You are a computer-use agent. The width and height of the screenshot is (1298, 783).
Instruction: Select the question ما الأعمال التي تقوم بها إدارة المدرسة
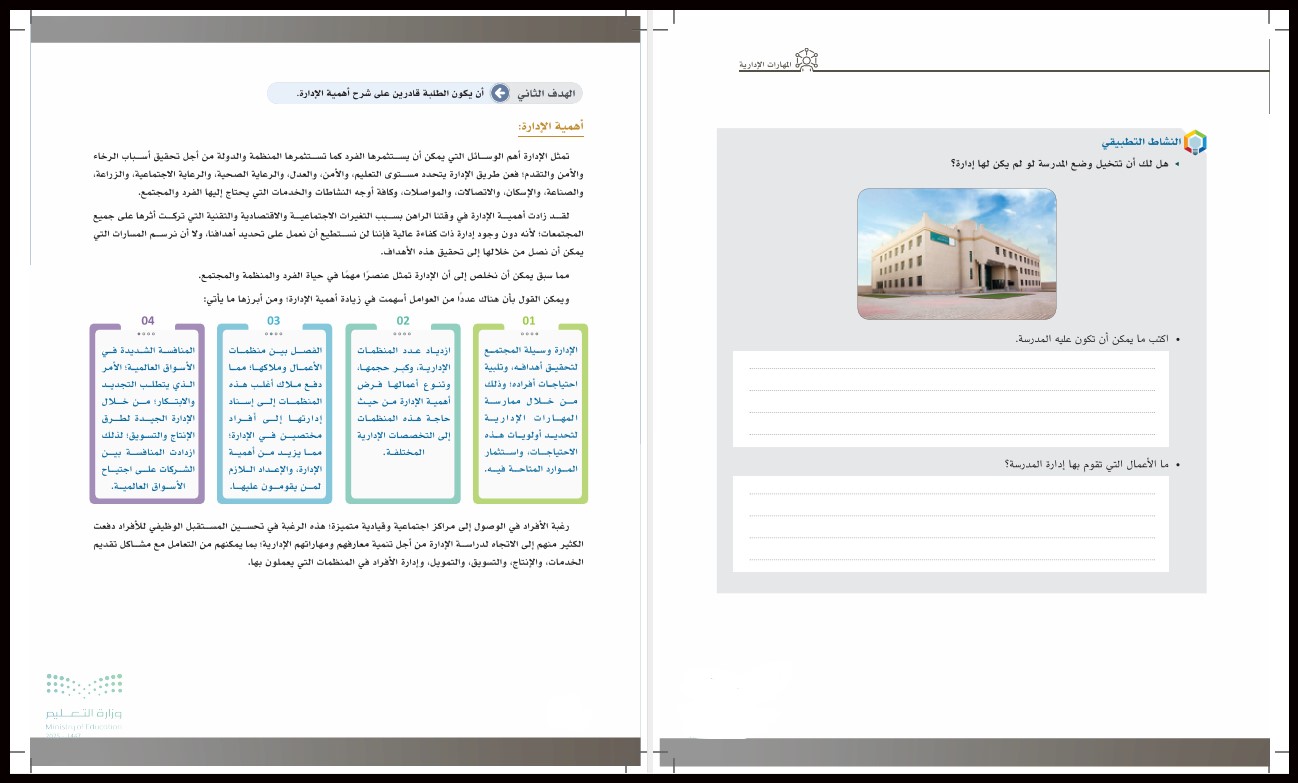pyautogui.click(x=1087, y=465)
